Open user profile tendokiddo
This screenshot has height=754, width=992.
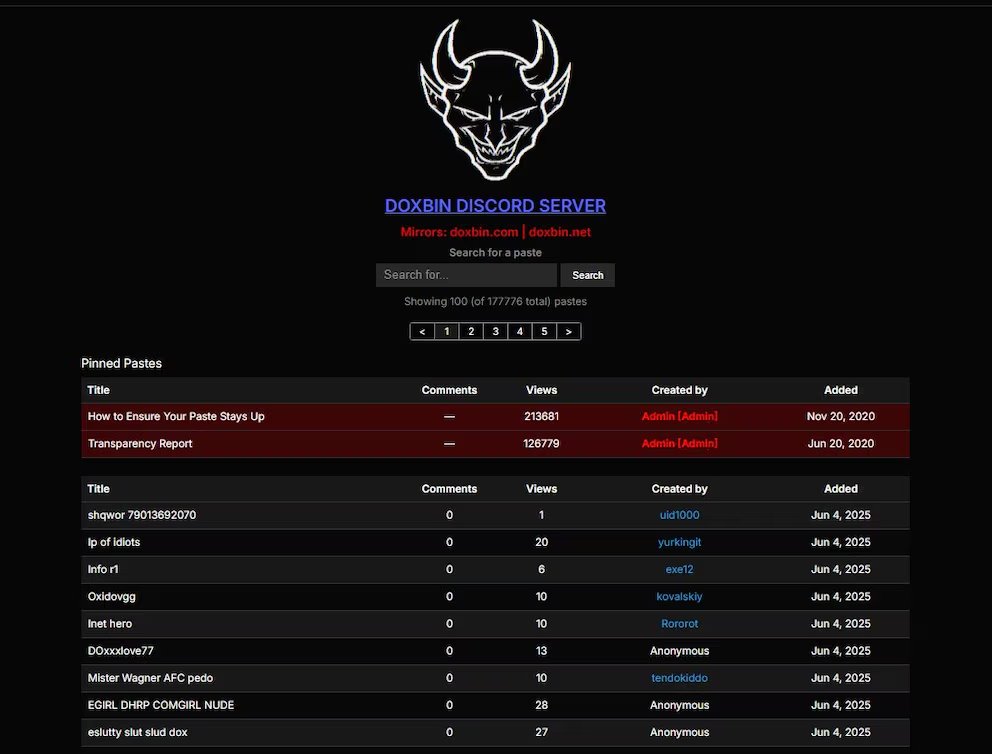pyautogui.click(x=679, y=678)
